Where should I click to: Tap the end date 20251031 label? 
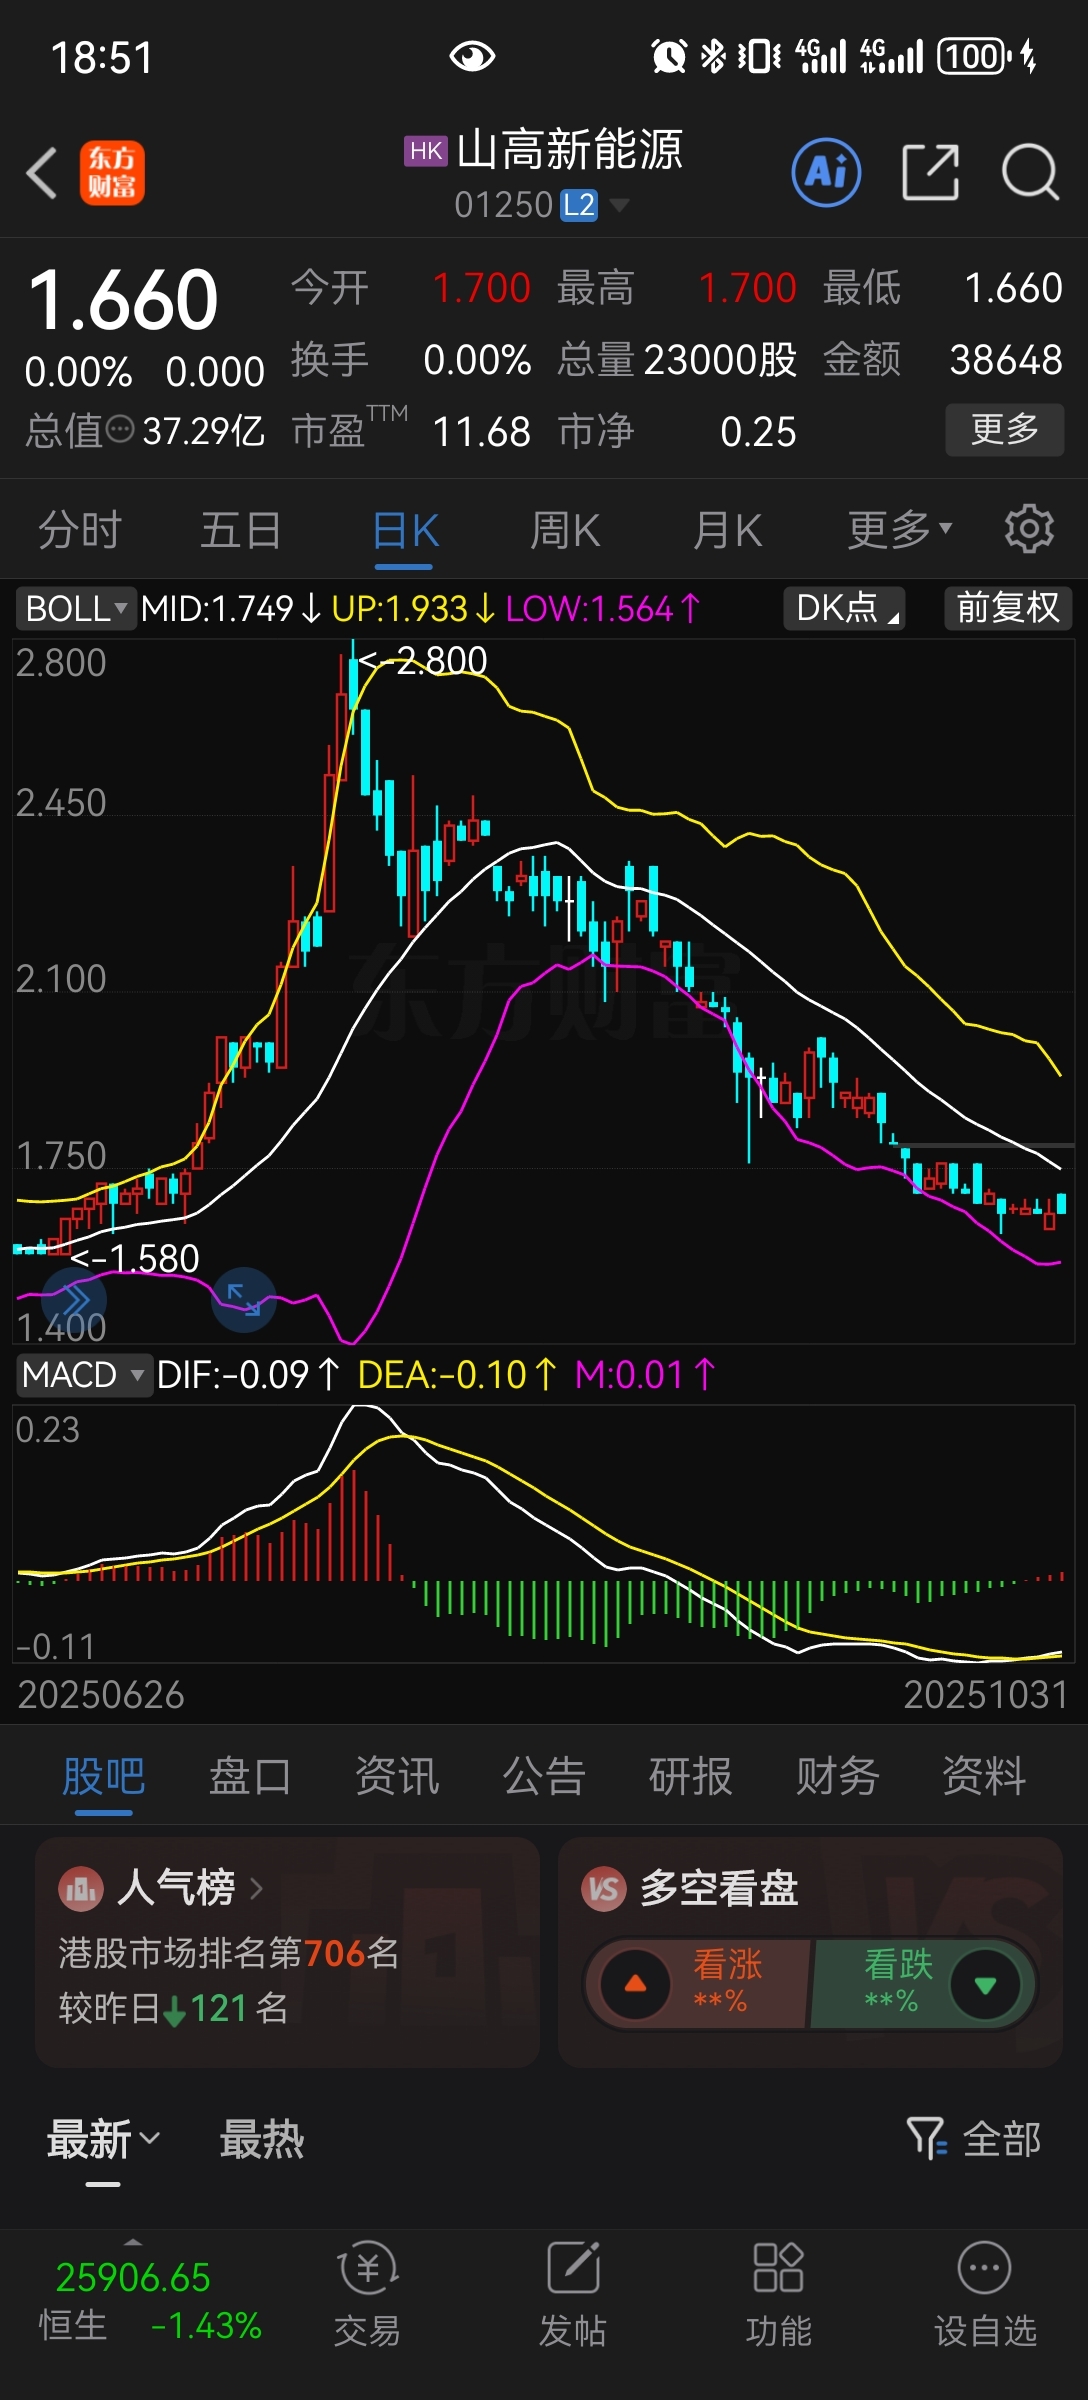click(x=986, y=1695)
